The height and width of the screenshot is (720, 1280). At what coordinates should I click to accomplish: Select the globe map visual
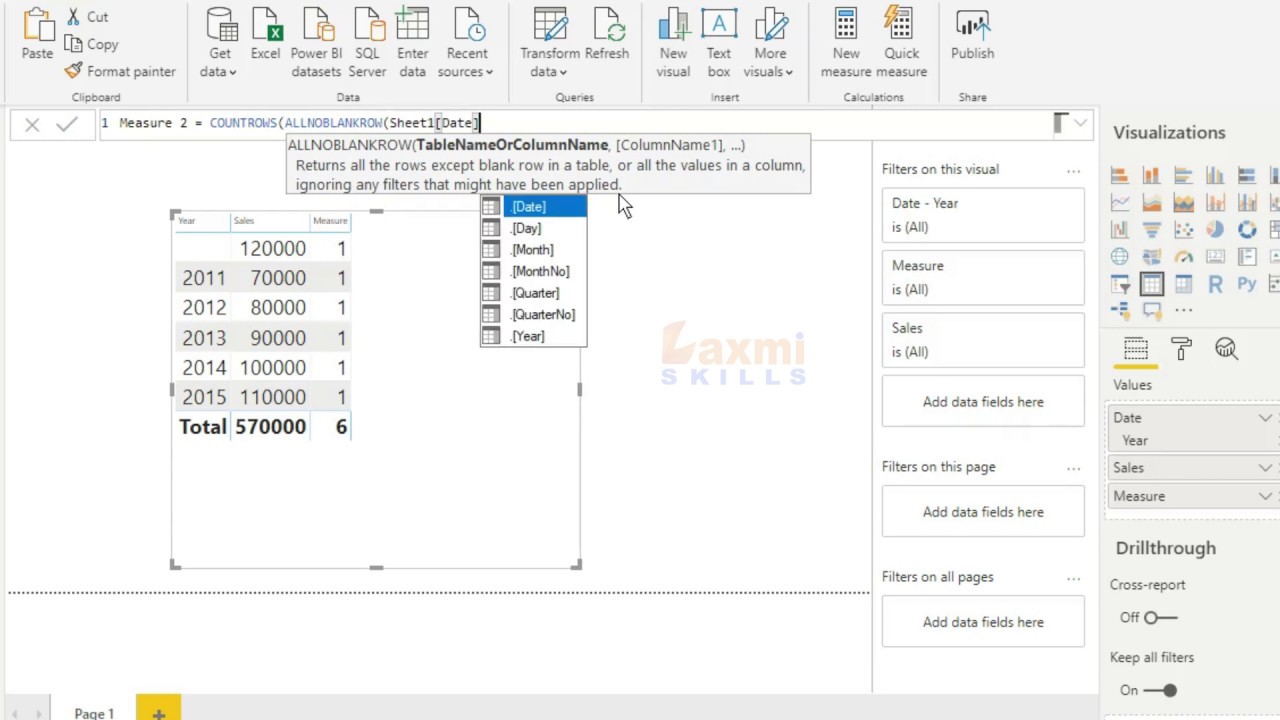click(1120, 257)
